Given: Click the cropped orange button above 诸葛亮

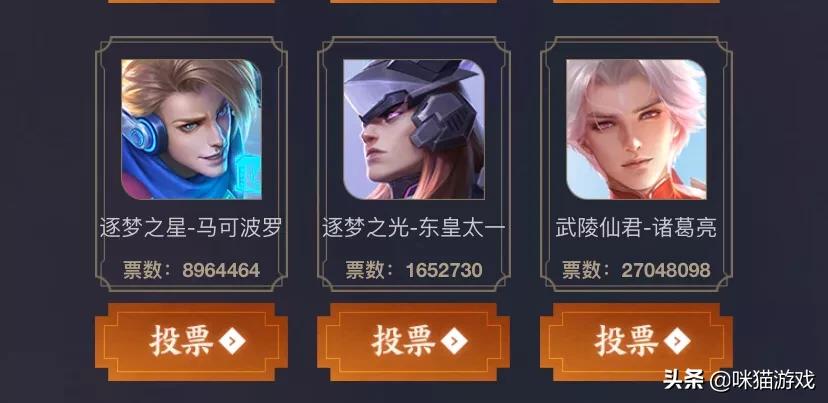Looking at the screenshot, I should 636,2.
